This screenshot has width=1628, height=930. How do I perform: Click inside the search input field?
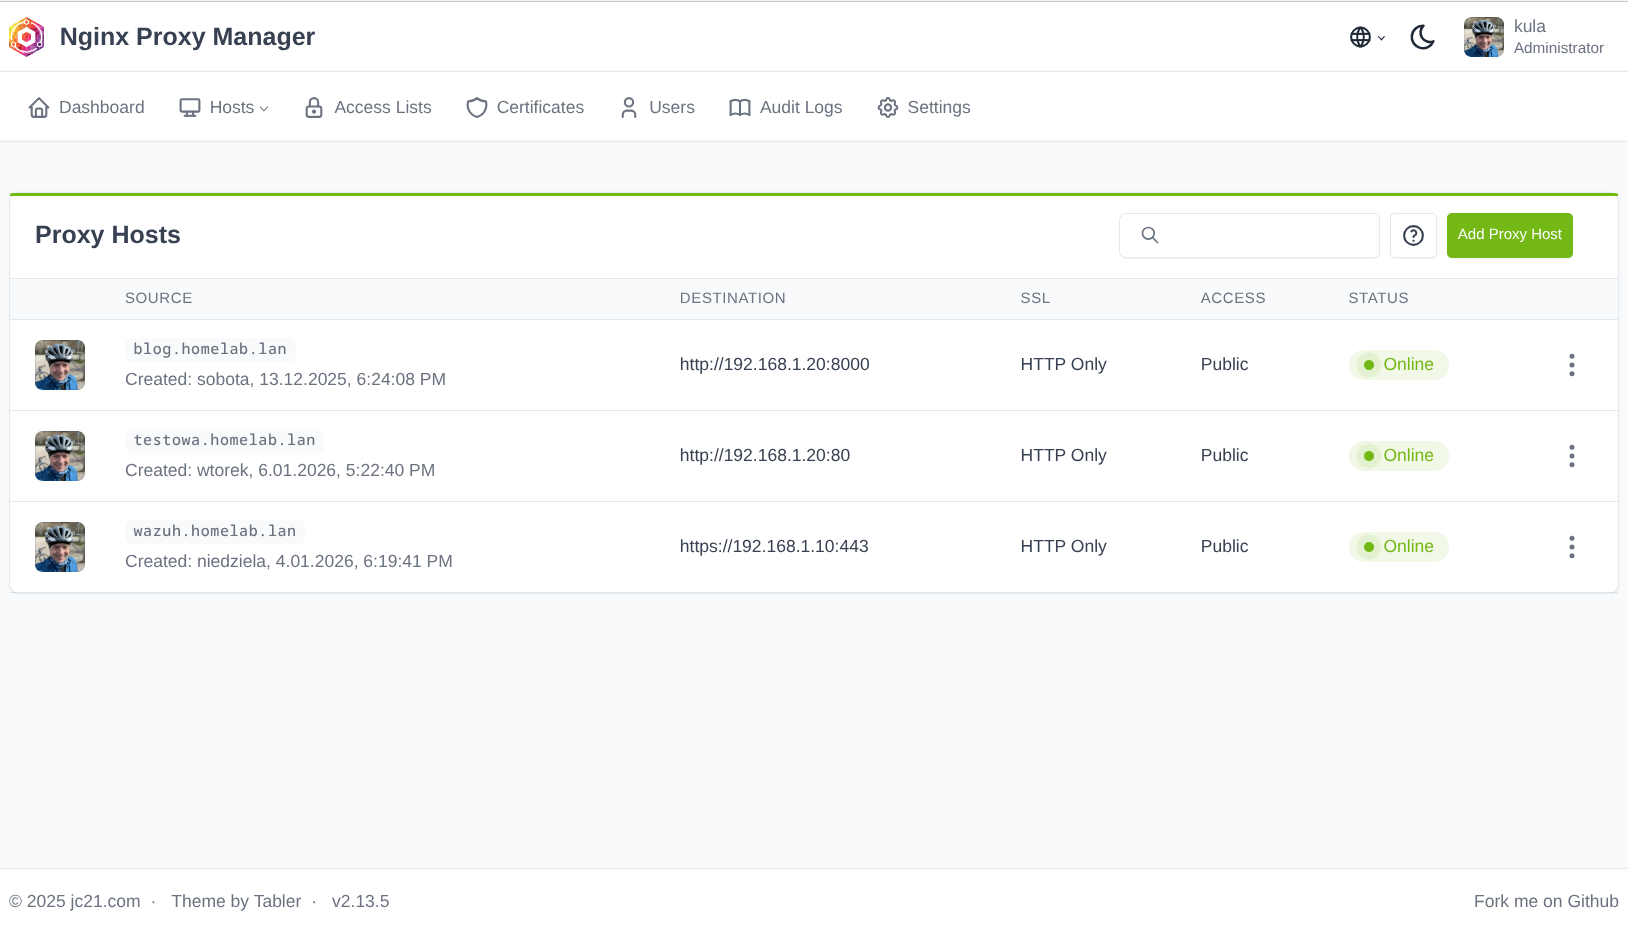click(1250, 235)
